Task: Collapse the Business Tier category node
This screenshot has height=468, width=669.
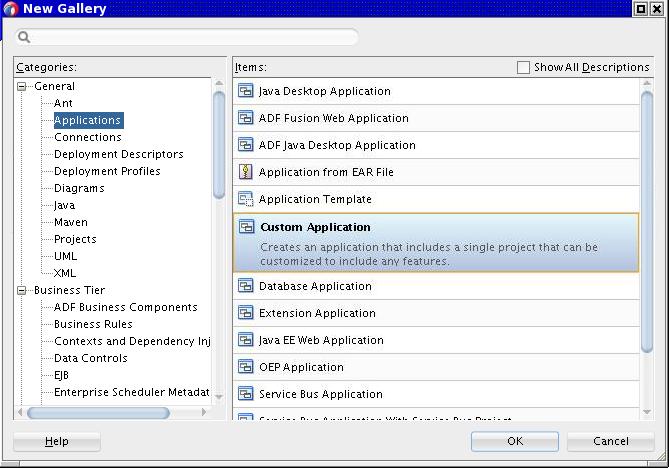Action: click(x=21, y=291)
